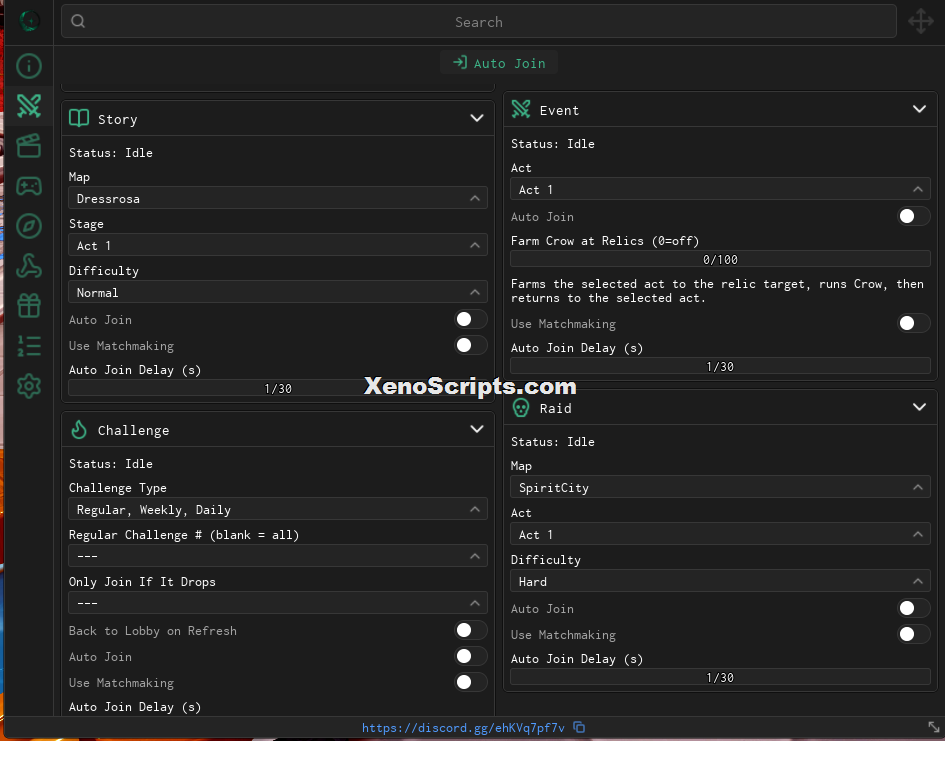Click the Raid section title
The width and height of the screenshot is (945, 771).
[x=555, y=409]
